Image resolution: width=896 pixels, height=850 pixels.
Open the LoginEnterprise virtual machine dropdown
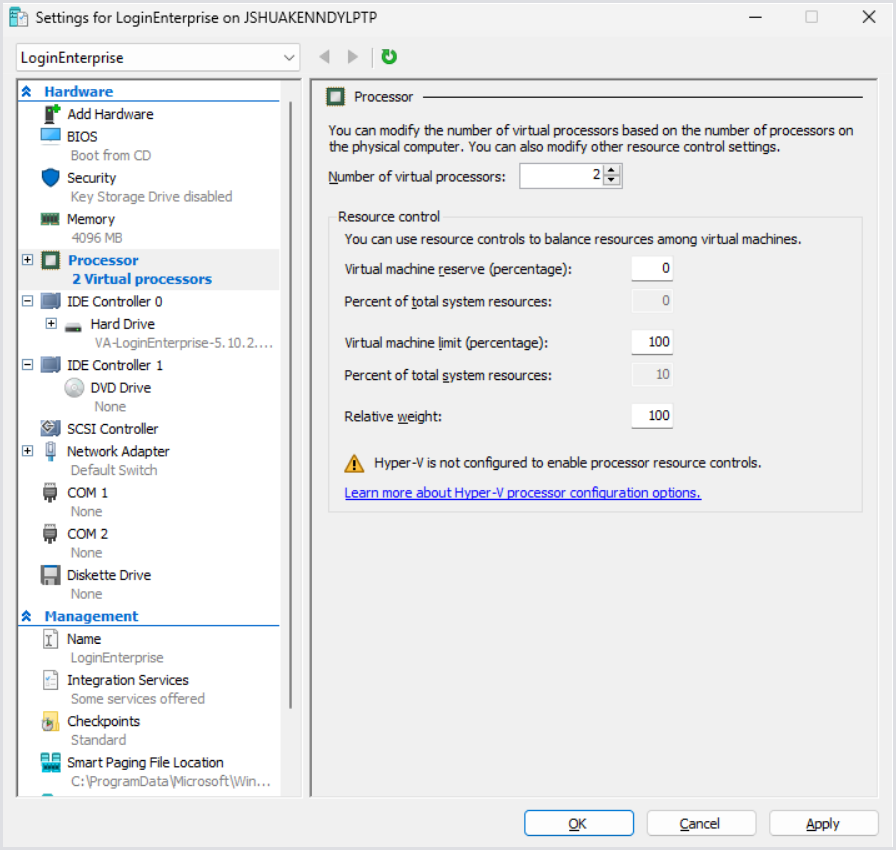pos(290,57)
